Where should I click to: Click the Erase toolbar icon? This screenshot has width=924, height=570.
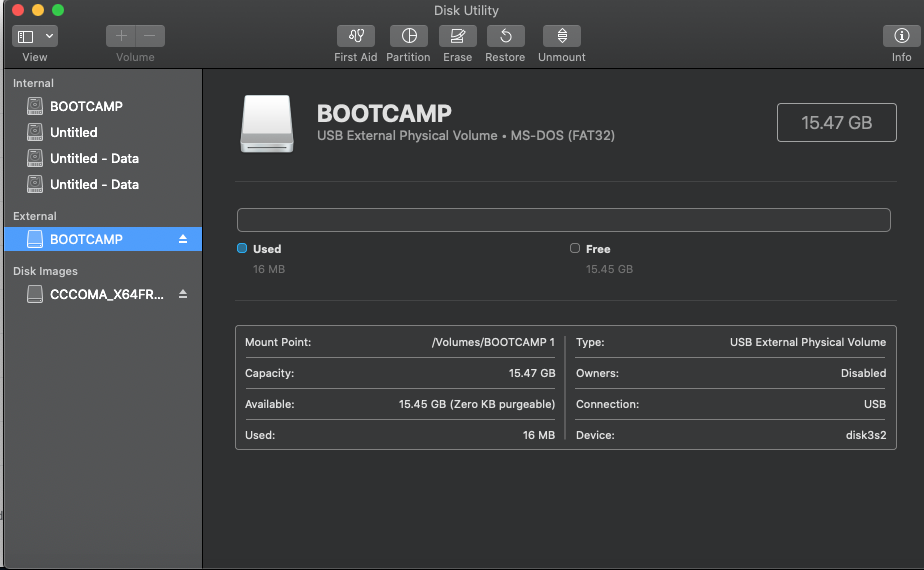pyautogui.click(x=457, y=36)
